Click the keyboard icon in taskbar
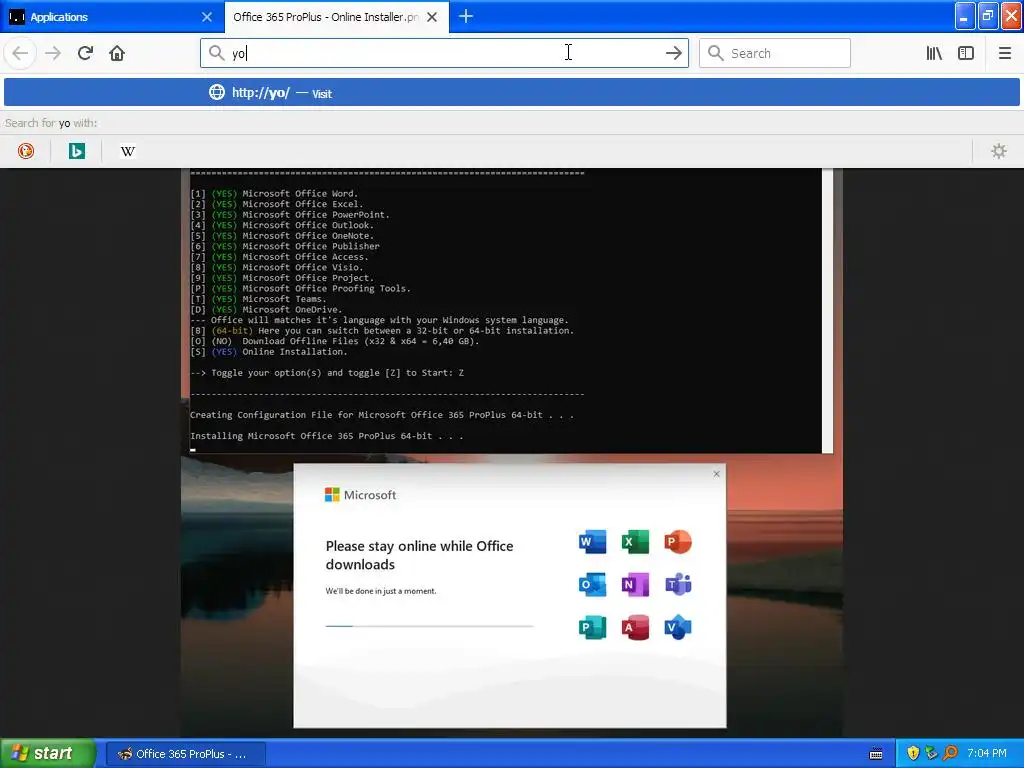The height and width of the screenshot is (768, 1024). pyautogui.click(x=876, y=754)
